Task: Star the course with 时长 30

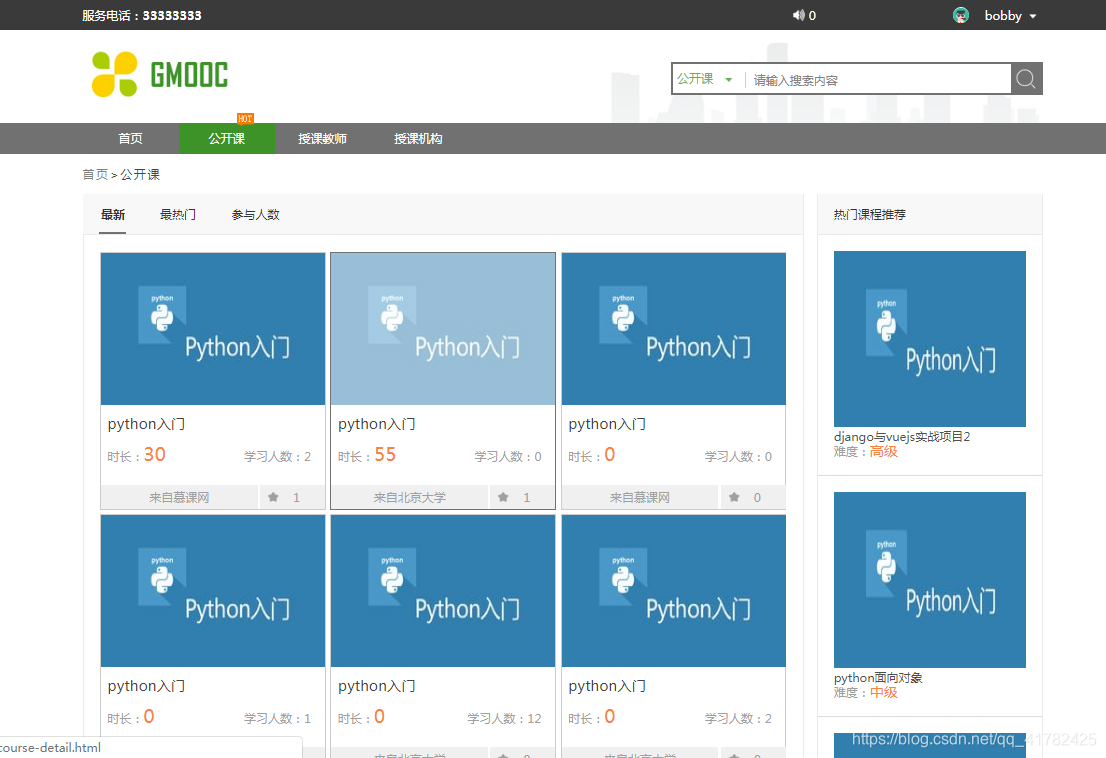Action: click(x=273, y=497)
